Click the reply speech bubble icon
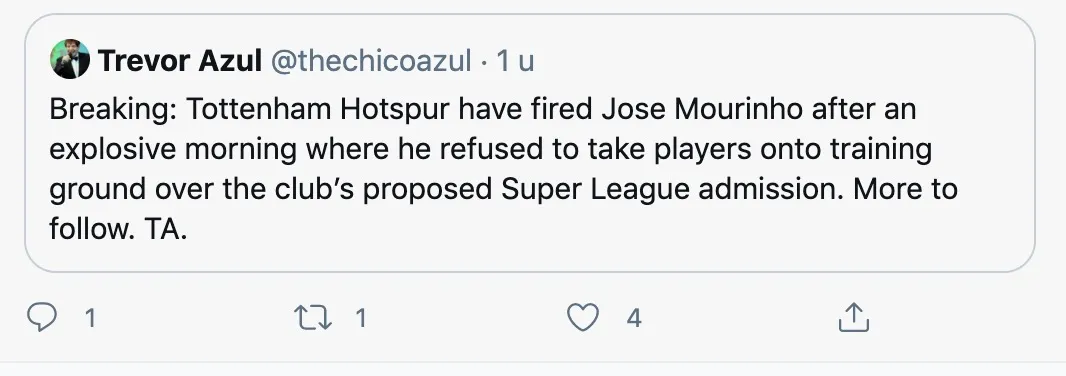Screen dimensions: 1066x376 pos(41,318)
